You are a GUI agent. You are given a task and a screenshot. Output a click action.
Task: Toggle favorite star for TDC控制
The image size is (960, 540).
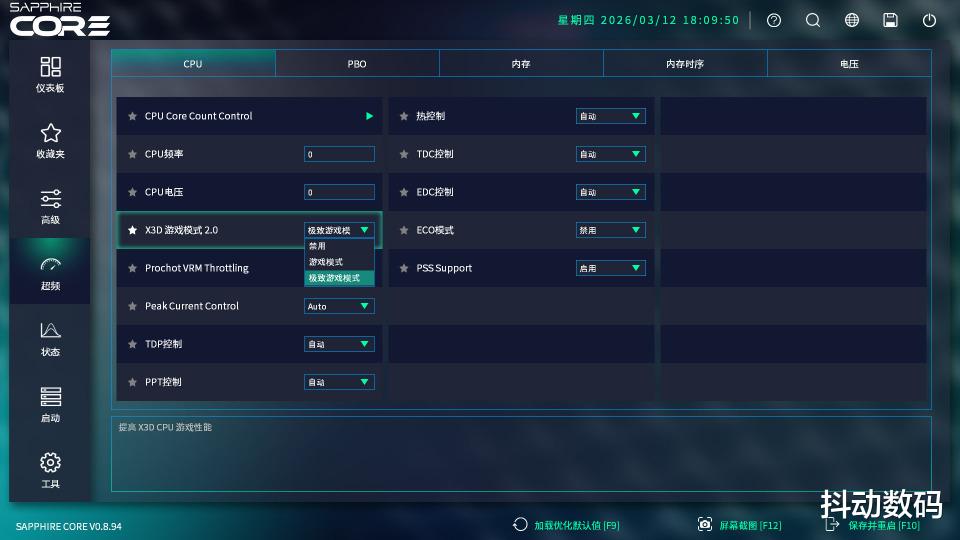[404, 154]
